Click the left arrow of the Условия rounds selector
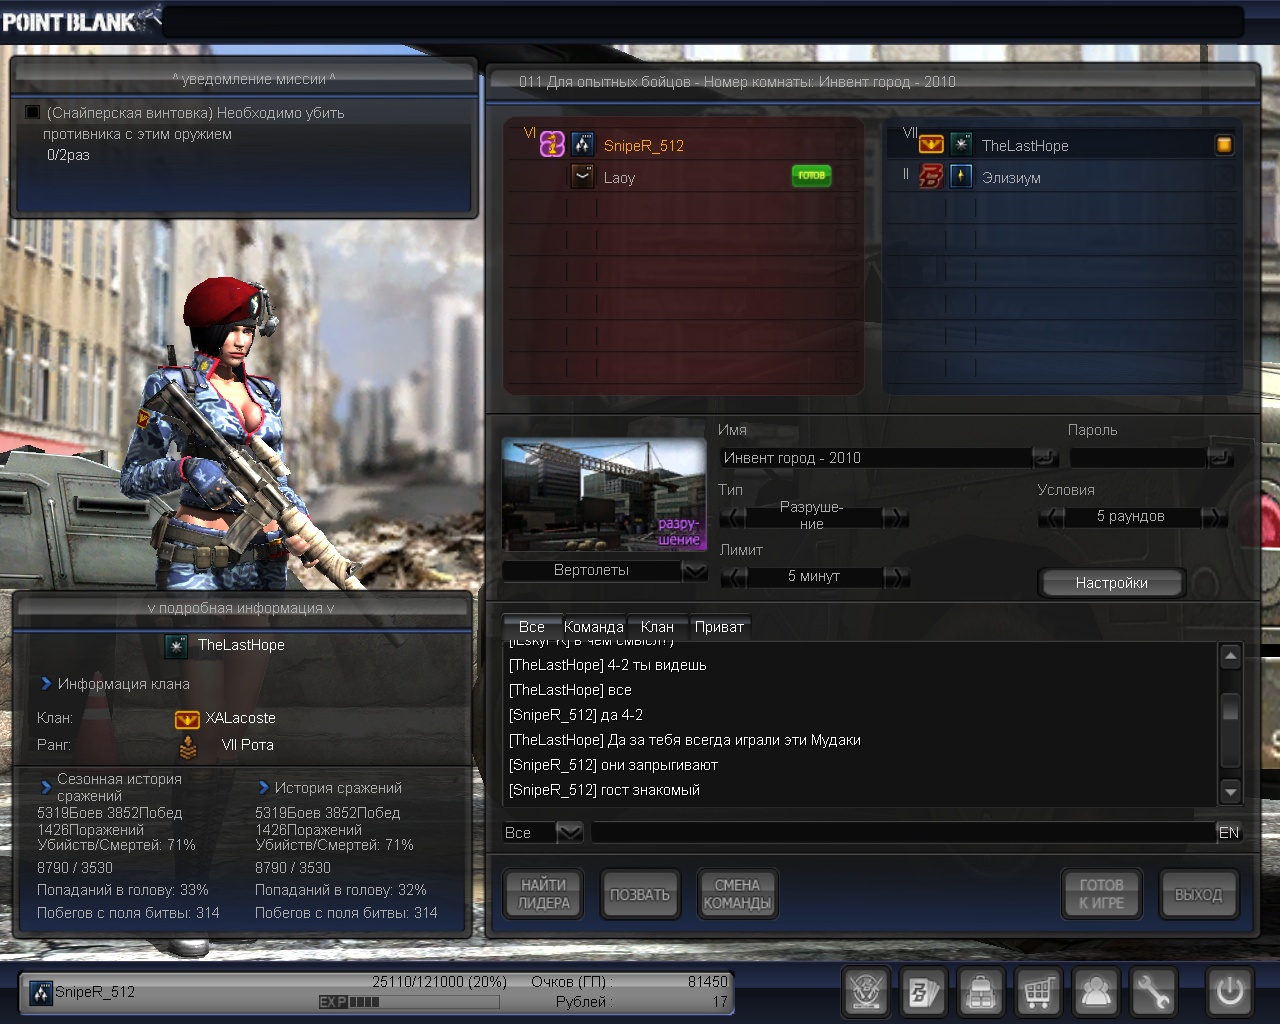The image size is (1280, 1024). (x=1051, y=517)
